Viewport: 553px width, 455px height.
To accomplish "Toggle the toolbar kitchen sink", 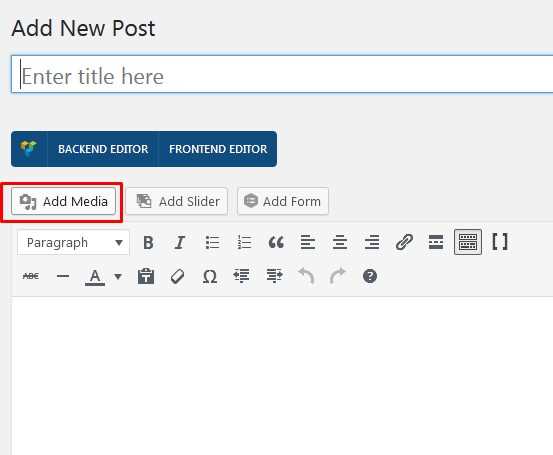I will pyautogui.click(x=468, y=242).
